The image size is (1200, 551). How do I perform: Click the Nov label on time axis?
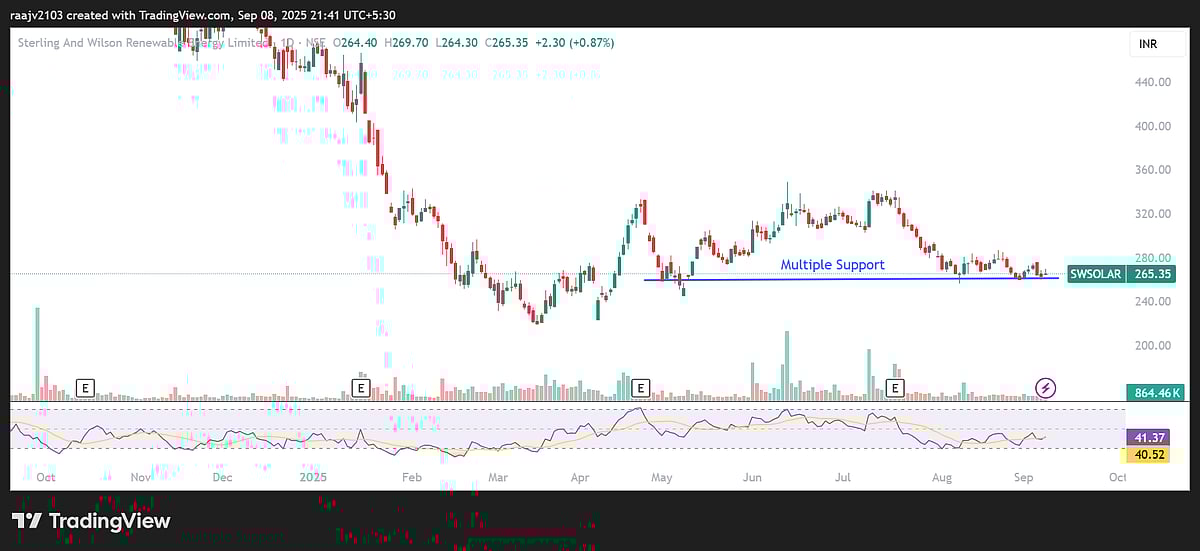pos(141,478)
